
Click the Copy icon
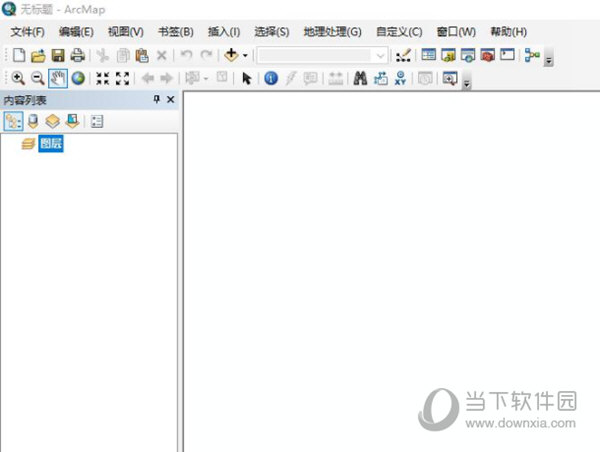(x=123, y=56)
